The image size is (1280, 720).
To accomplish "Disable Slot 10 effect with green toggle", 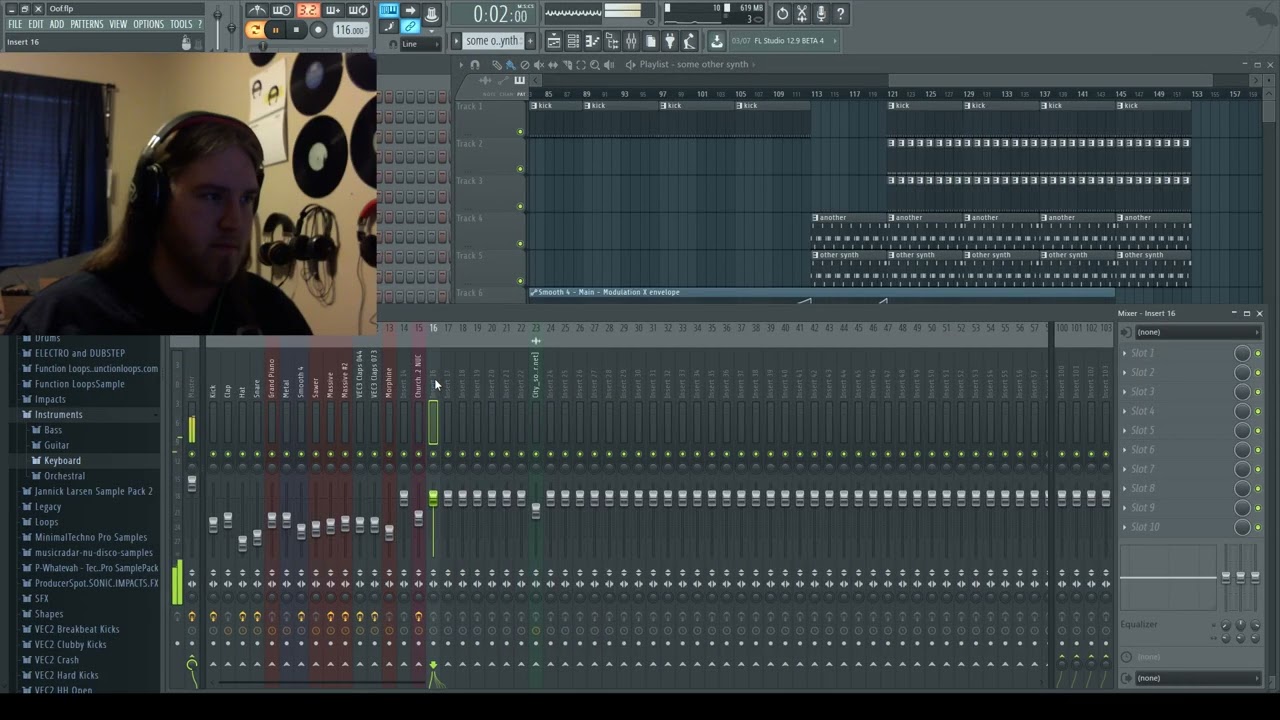I will [1258, 527].
